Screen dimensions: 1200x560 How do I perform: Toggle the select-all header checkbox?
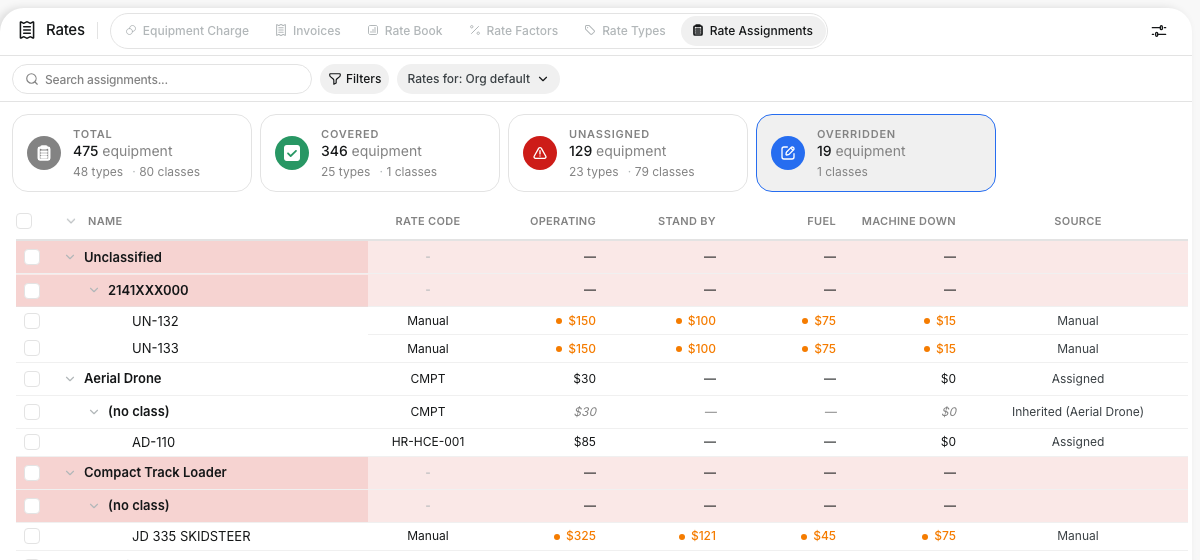24,221
